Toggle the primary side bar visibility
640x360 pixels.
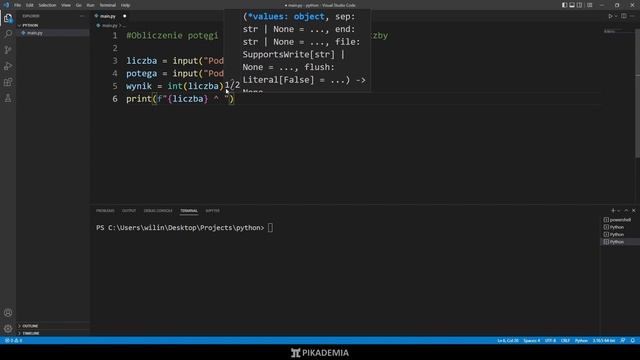click(564, 5)
